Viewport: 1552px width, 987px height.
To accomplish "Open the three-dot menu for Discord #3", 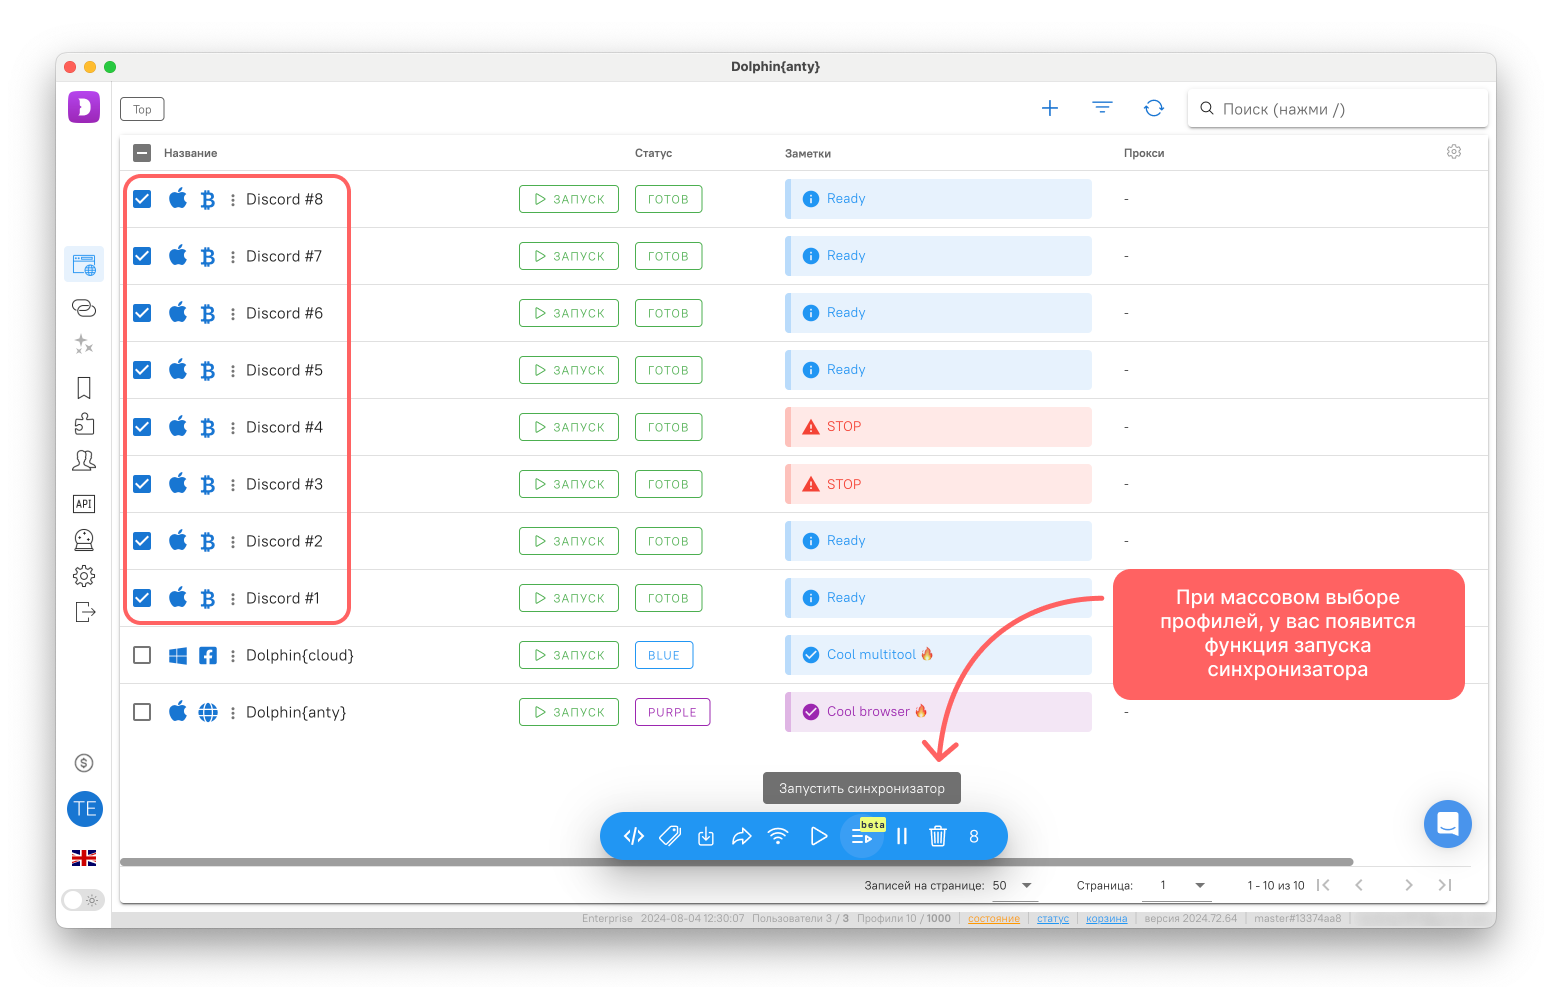I will click(233, 484).
